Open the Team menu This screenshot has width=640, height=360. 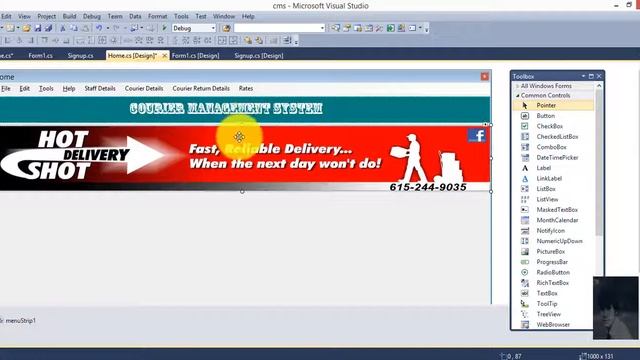tap(115, 16)
